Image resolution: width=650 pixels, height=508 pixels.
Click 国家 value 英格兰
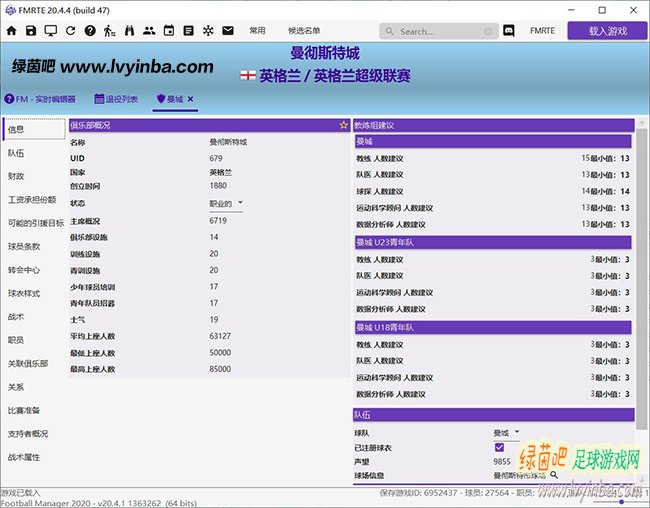pos(221,173)
